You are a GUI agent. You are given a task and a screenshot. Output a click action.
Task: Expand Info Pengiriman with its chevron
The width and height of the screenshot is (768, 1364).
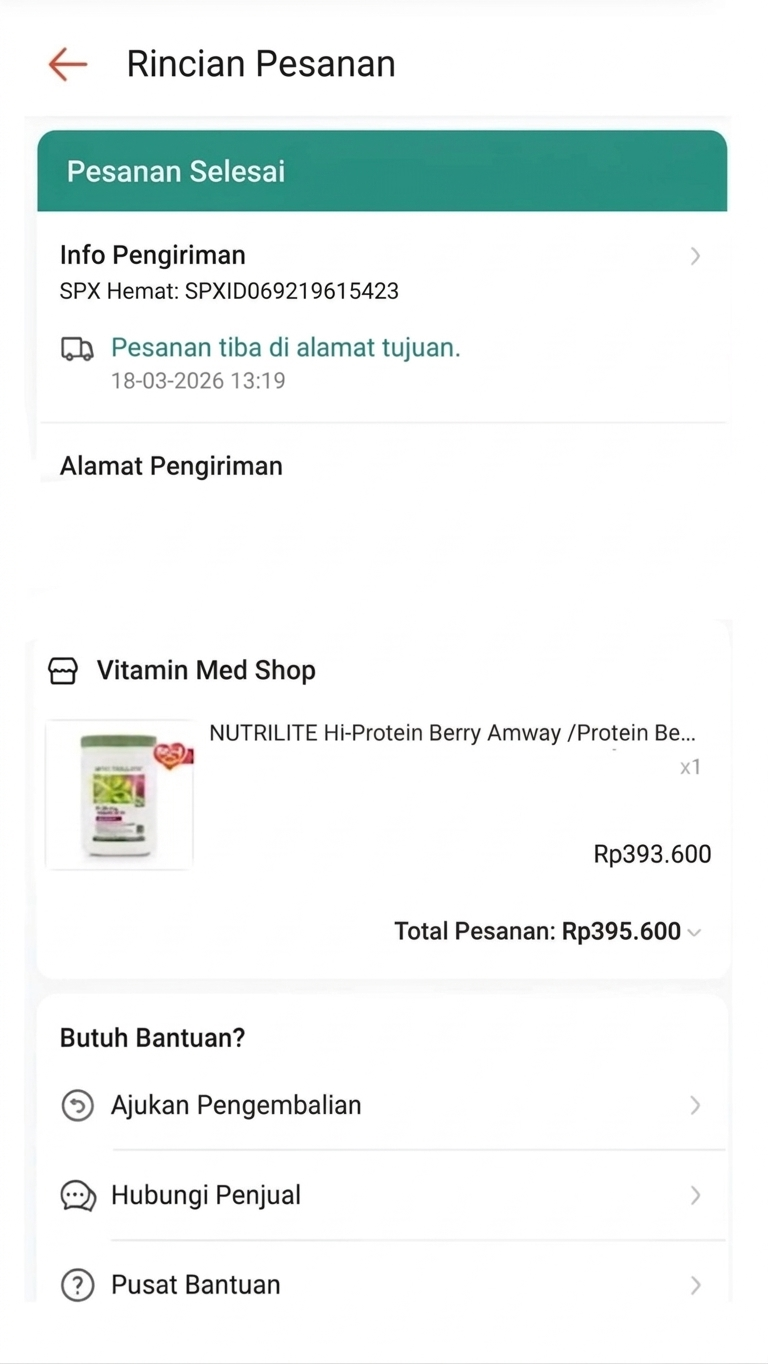click(x=695, y=257)
